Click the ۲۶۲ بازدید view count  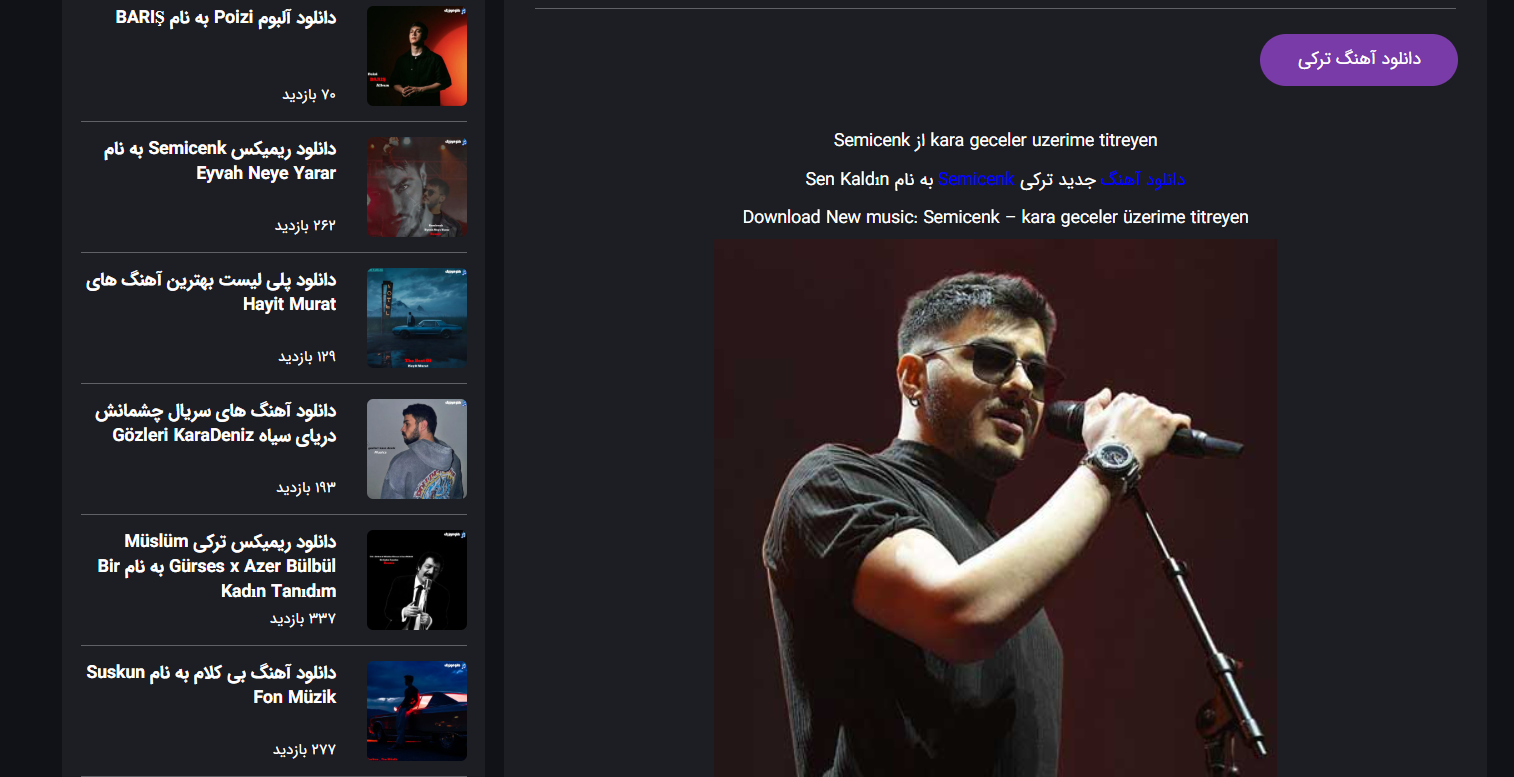(x=305, y=225)
